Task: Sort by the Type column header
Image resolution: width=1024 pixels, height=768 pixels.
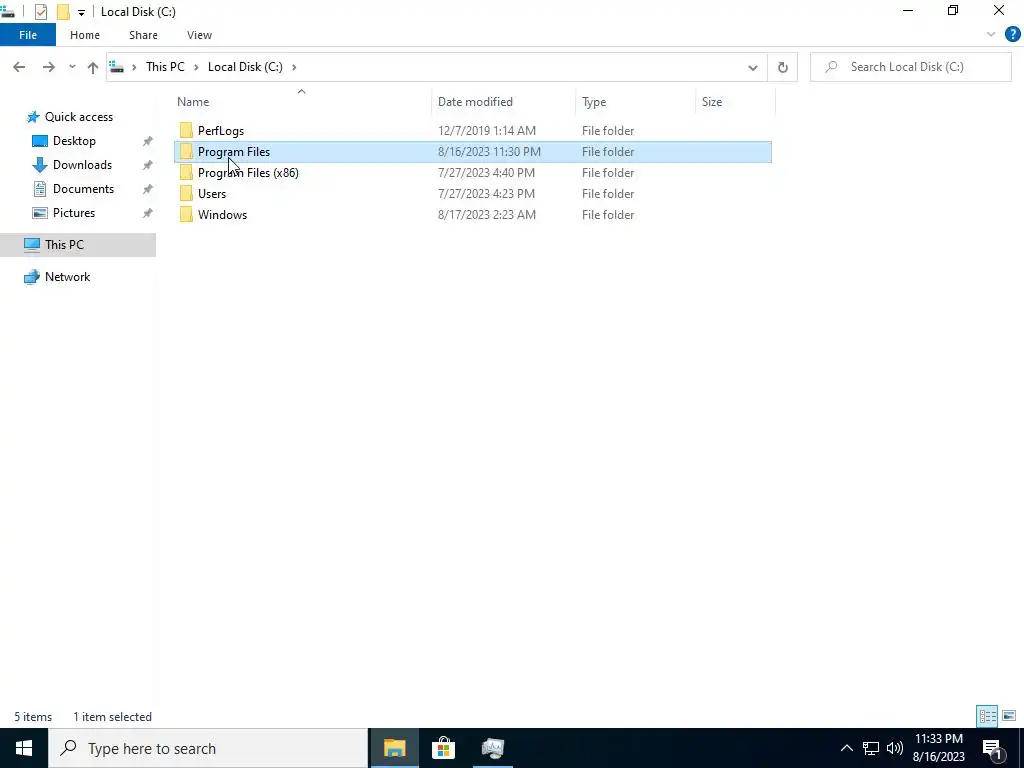Action: (x=635, y=102)
